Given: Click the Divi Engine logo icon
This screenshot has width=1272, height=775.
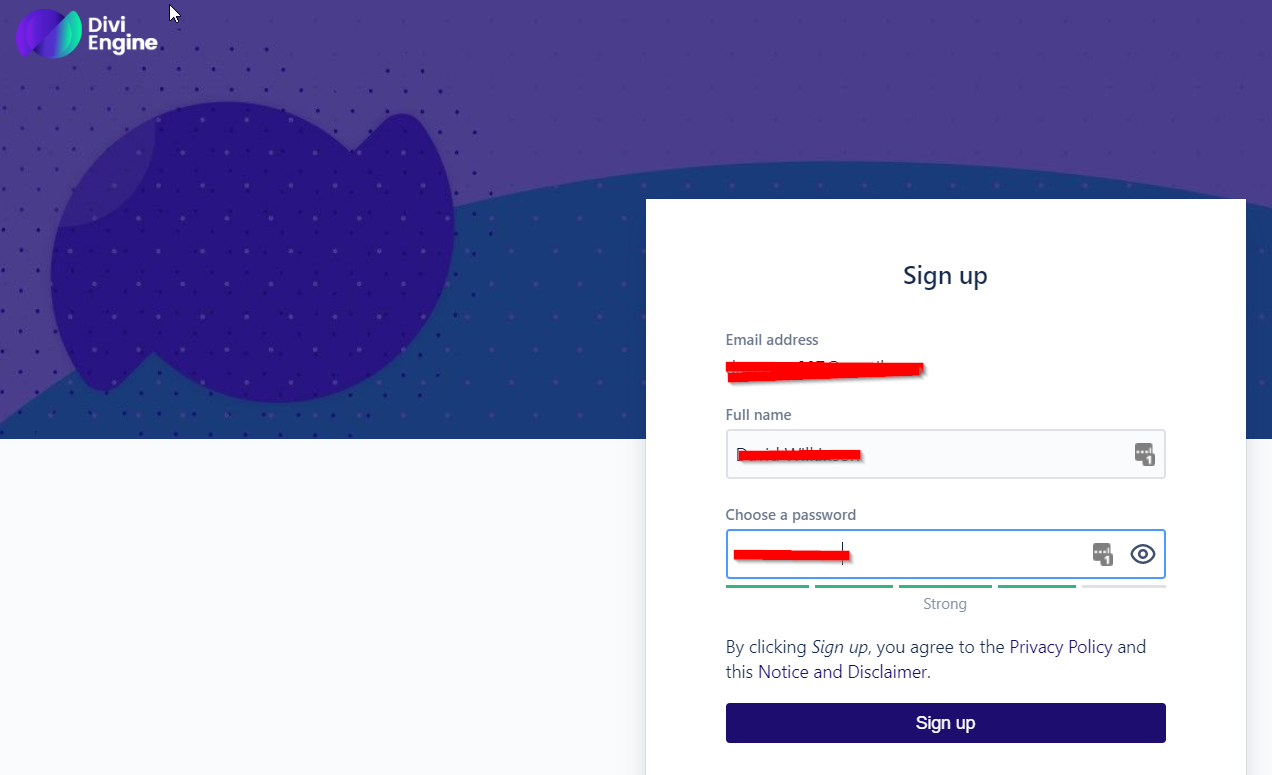Looking at the screenshot, I should click(x=48, y=34).
